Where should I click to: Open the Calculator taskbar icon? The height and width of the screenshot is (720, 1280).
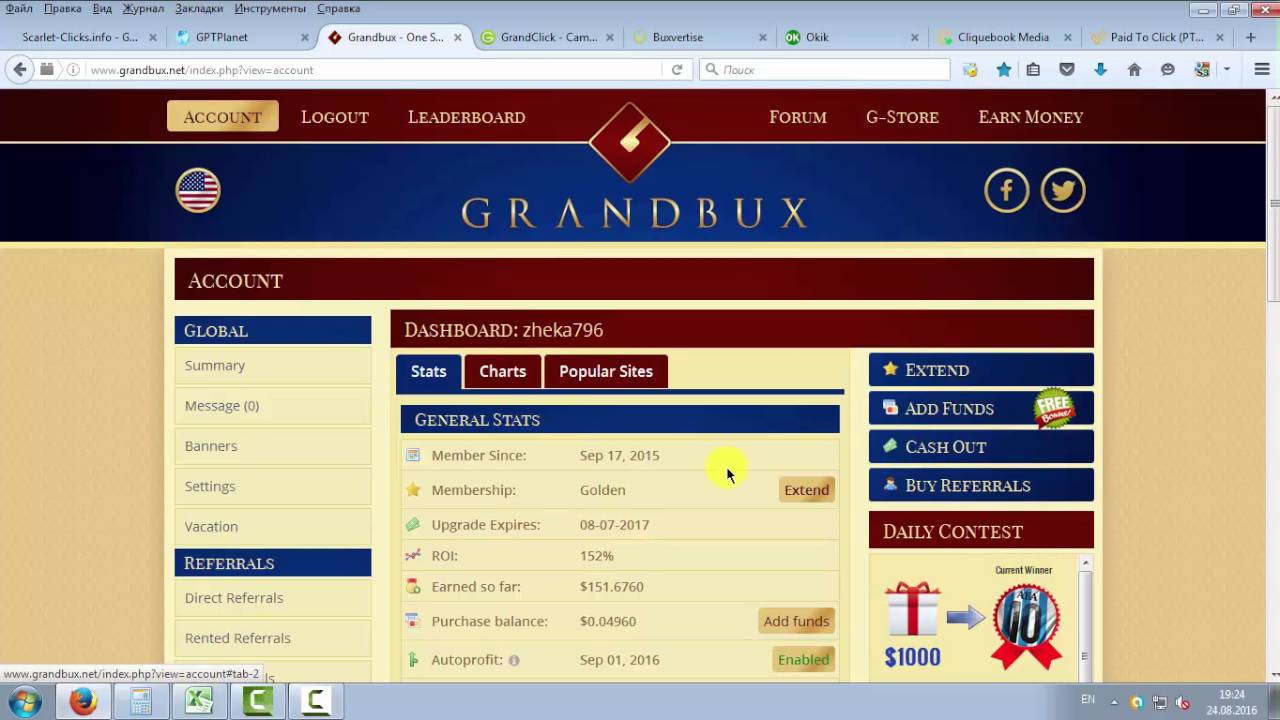pyautogui.click(x=141, y=702)
